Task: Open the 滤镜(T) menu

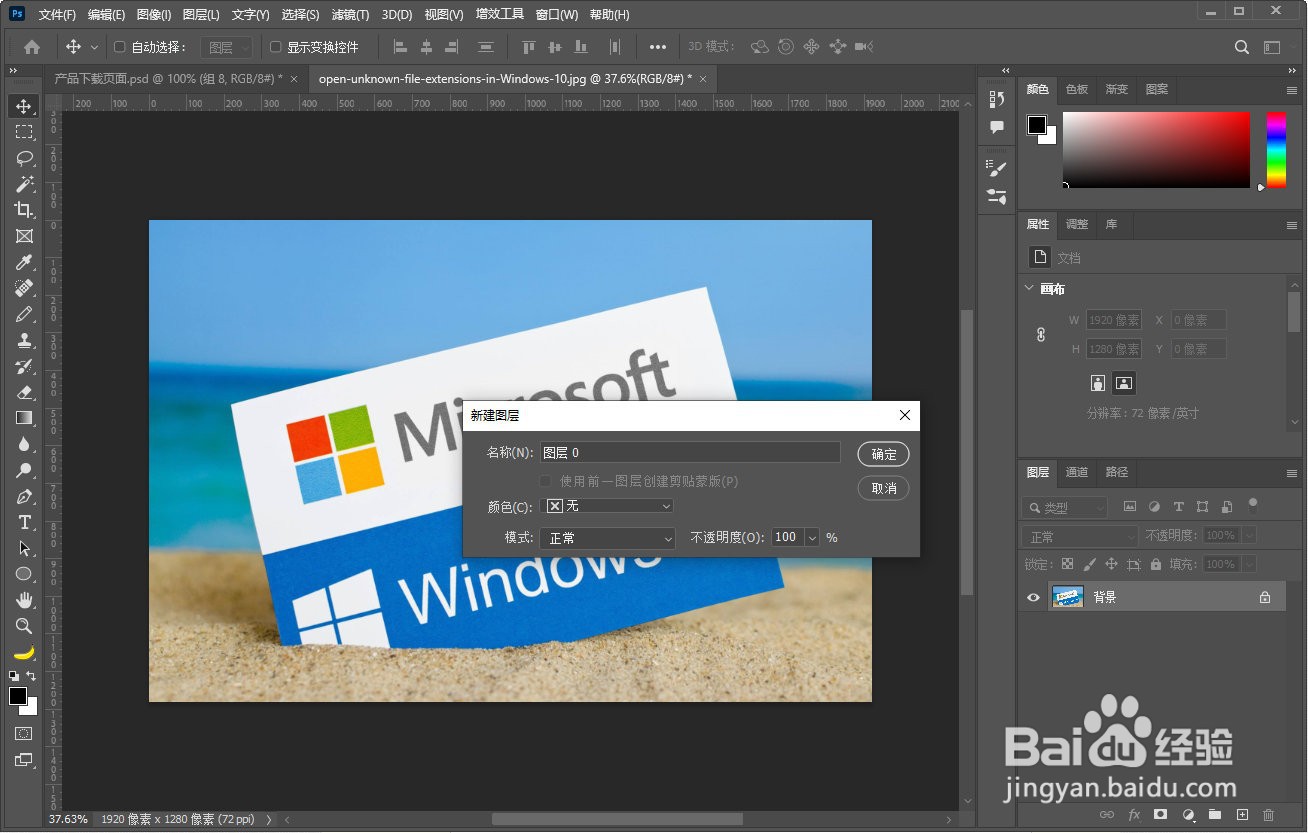Action: click(350, 15)
